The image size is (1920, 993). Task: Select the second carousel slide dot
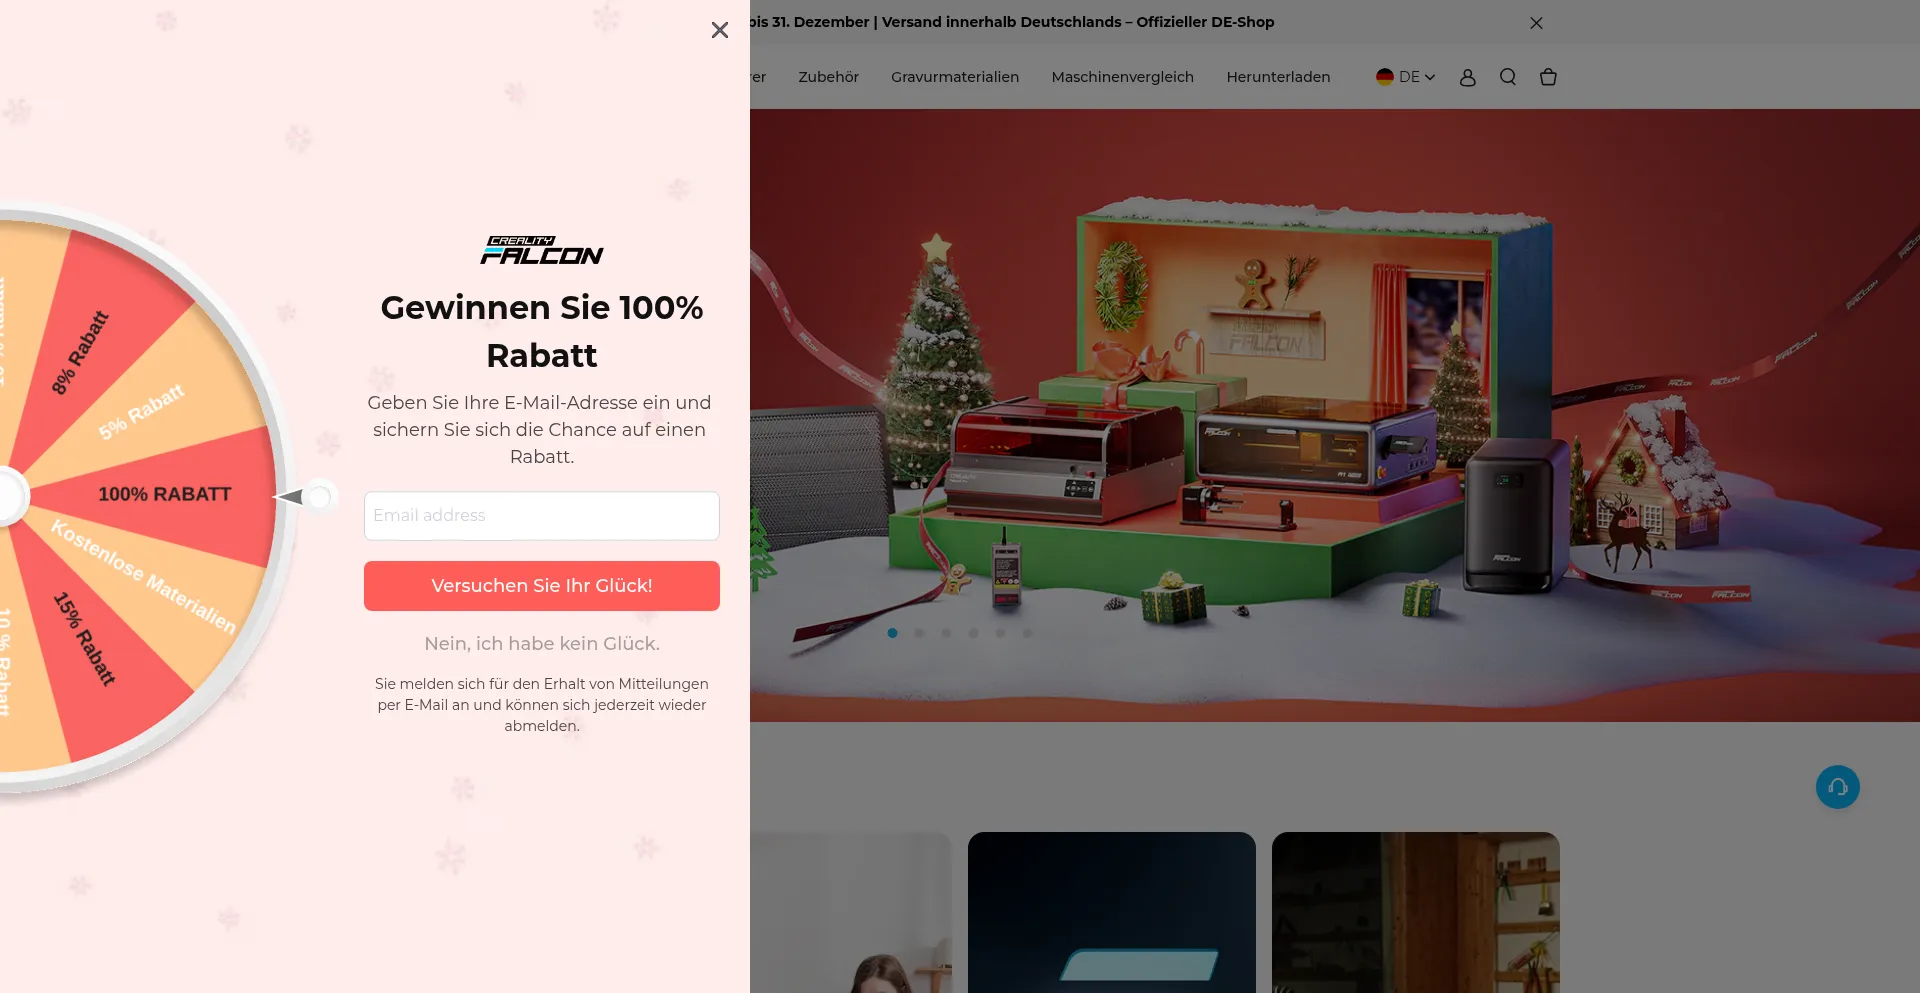coord(919,633)
